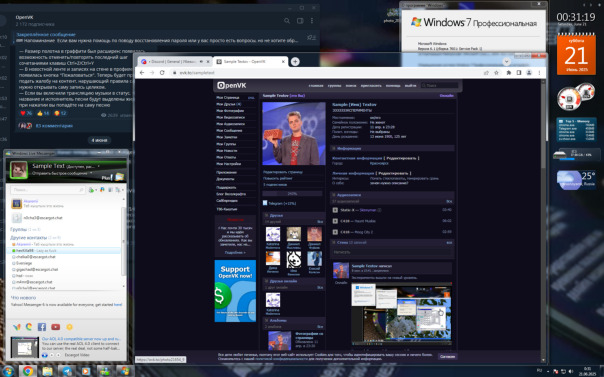604x377 pixels.
Task: Open Chrome extensions puzzle icon
Action: click(x=508, y=72)
